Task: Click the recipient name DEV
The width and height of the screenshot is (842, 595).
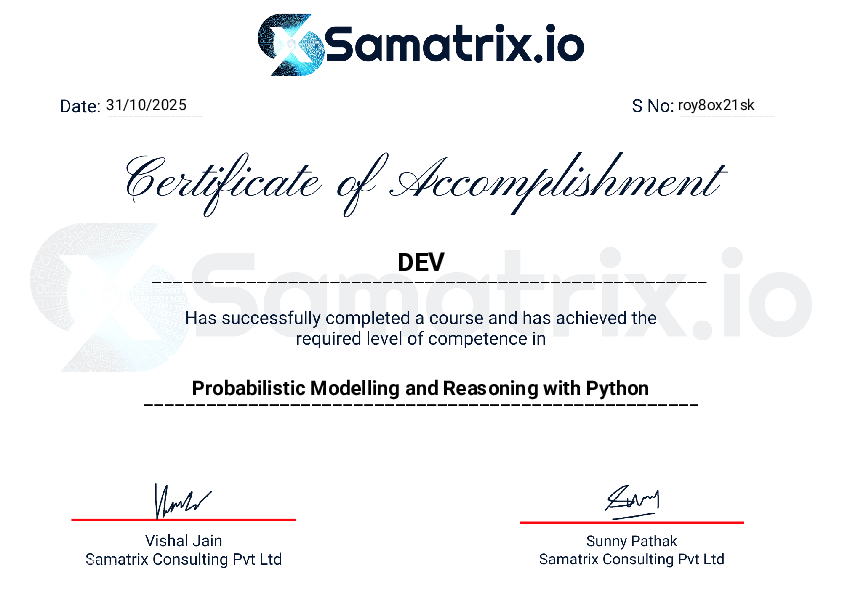Action: (x=421, y=263)
